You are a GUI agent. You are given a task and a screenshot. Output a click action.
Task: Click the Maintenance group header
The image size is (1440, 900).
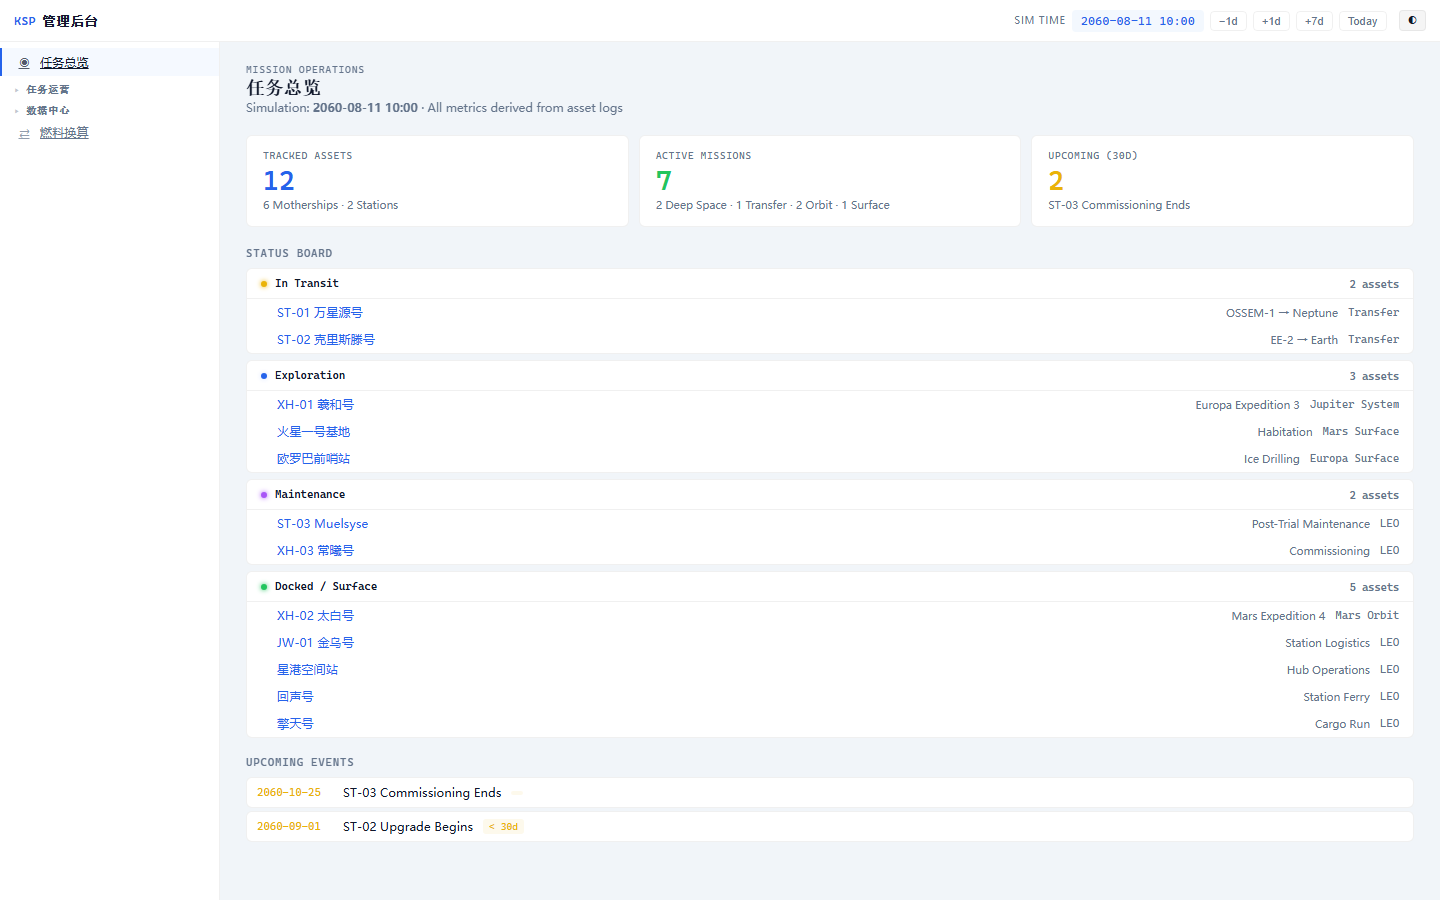click(x=830, y=495)
